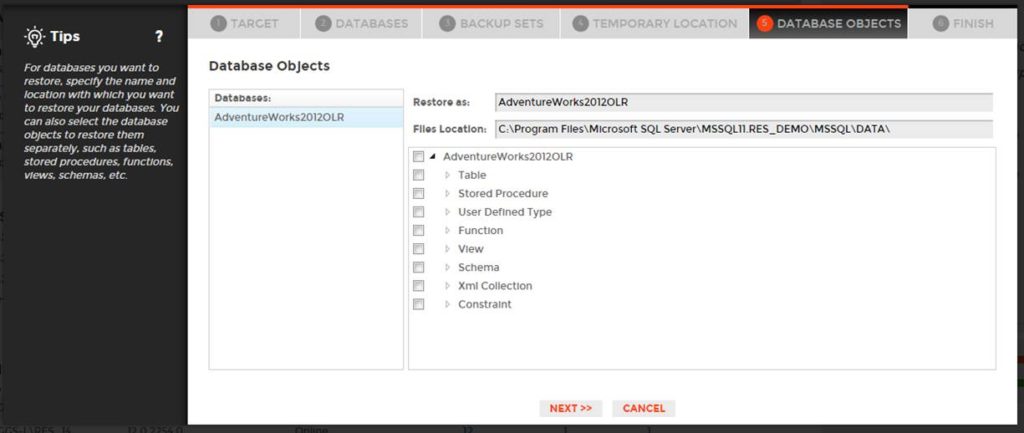This screenshot has height=433, width=1024.
Task: Click the Constraint tree label
Action: [485, 304]
